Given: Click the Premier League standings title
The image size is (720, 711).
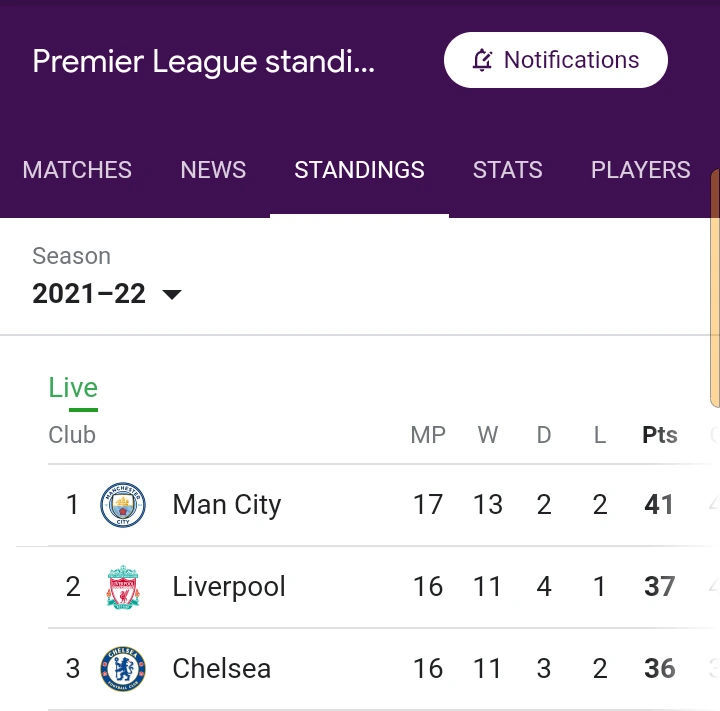Looking at the screenshot, I should (x=203, y=61).
